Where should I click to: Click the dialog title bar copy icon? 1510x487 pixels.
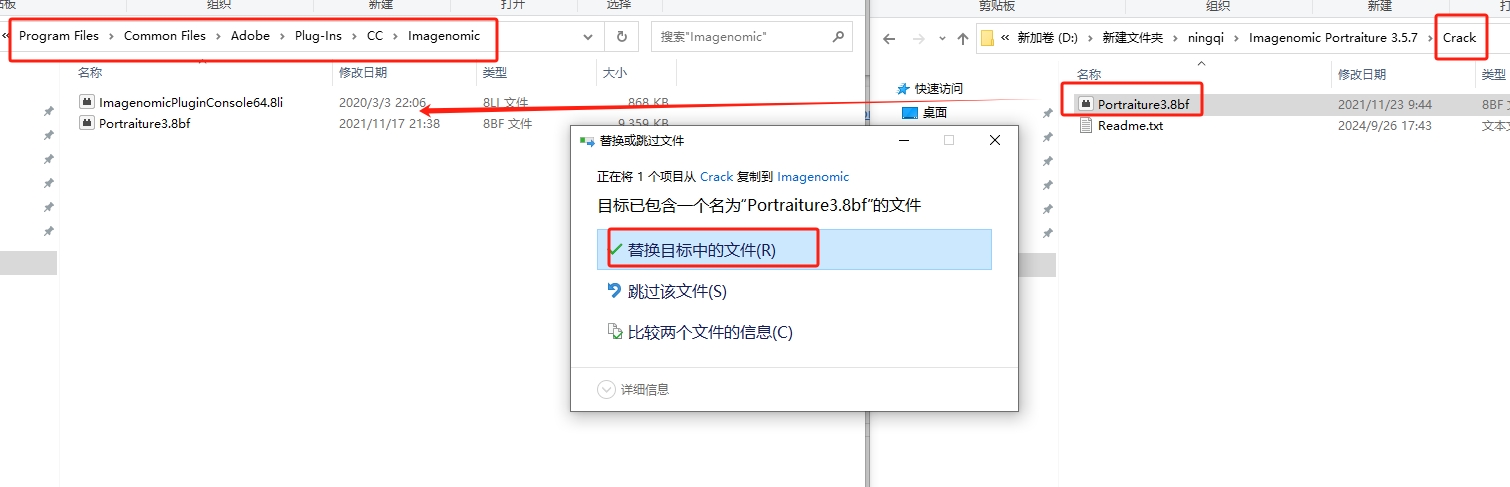click(x=587, y=141)
